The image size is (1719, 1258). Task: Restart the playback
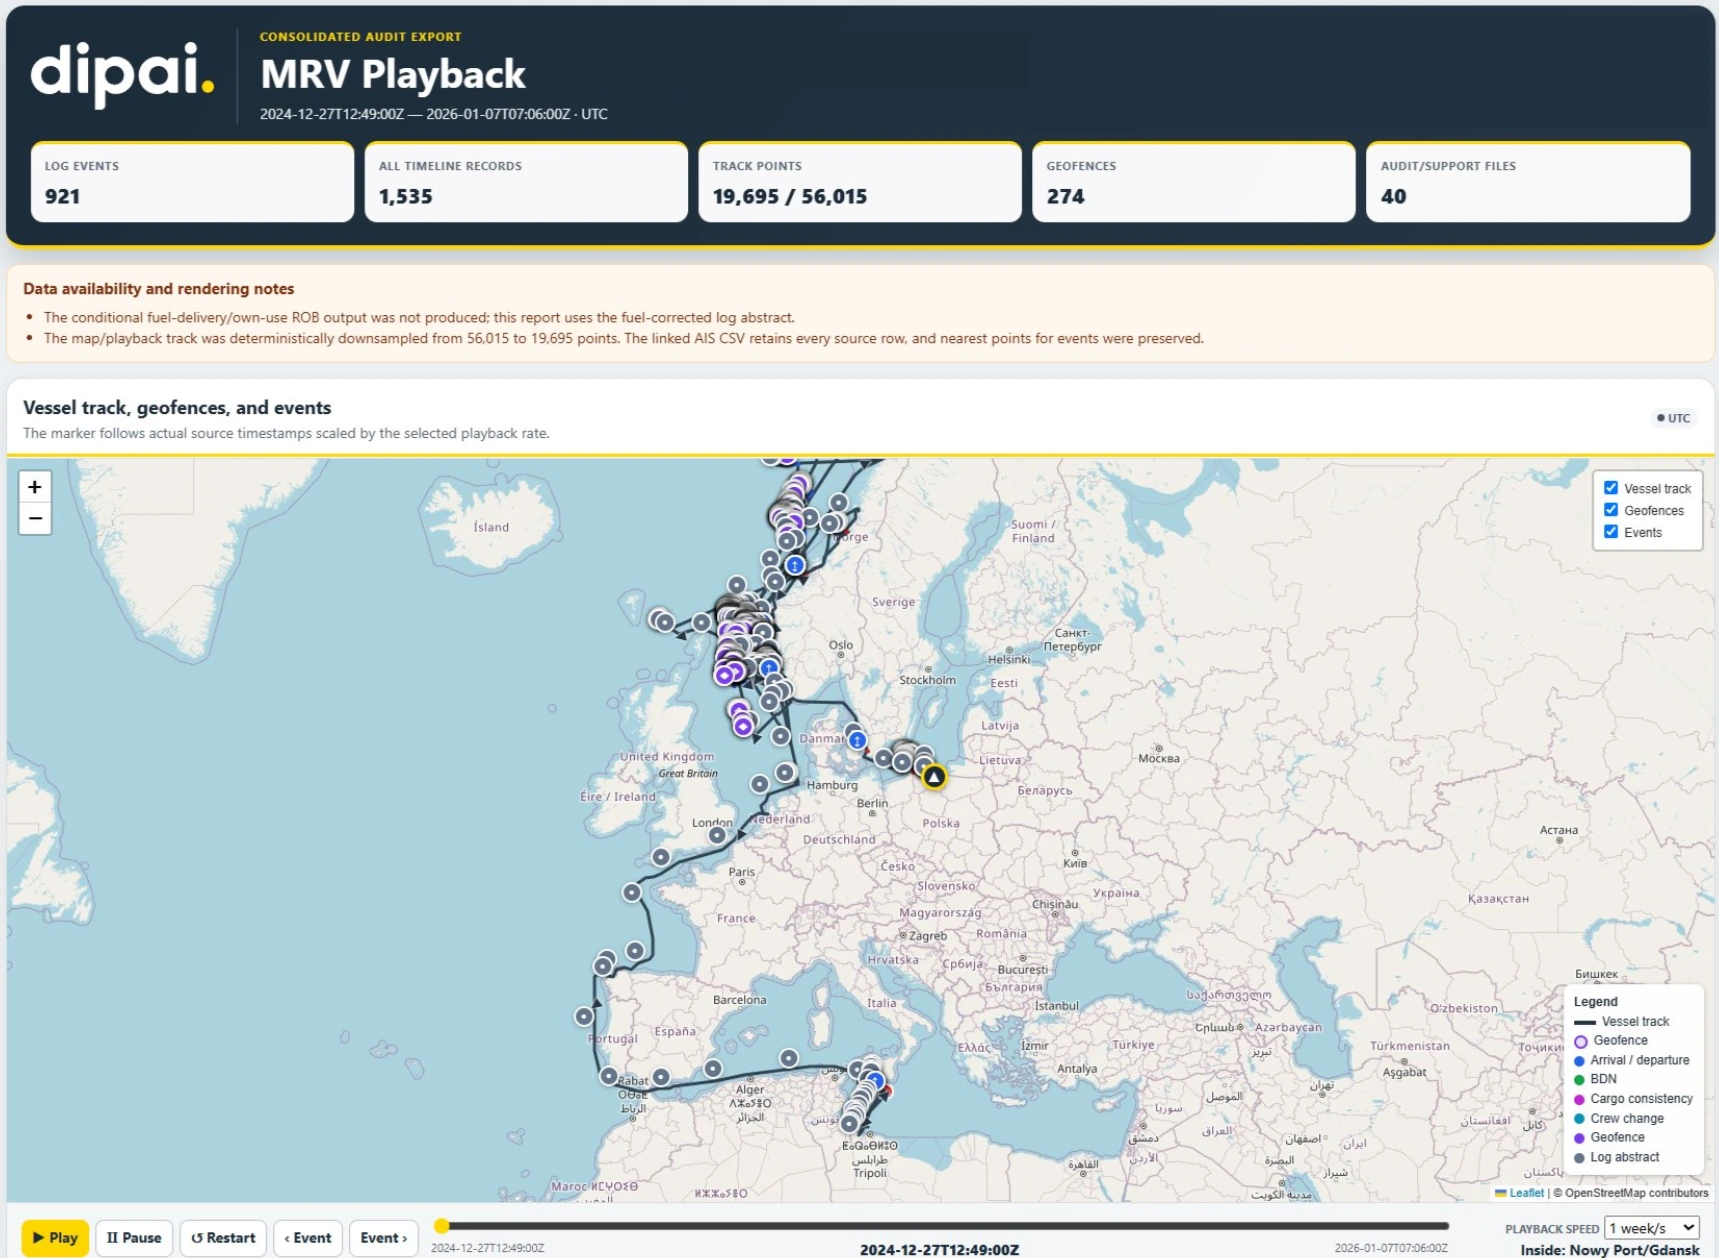(223, 1238)
